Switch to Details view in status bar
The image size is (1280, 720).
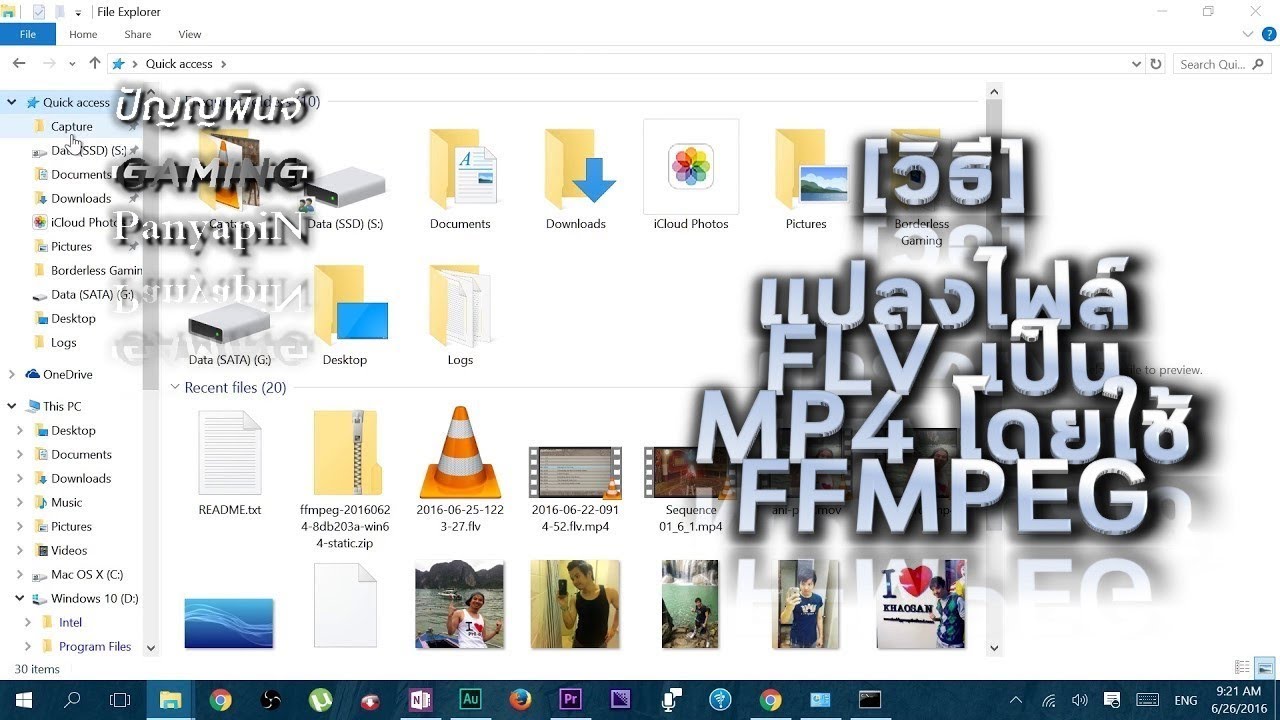(1243, 668)
